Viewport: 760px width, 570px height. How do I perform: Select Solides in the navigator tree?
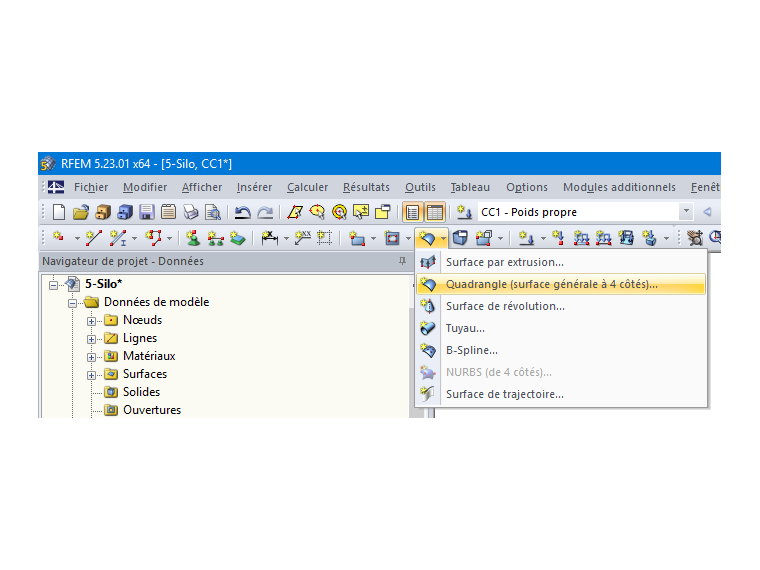(141, 392)
